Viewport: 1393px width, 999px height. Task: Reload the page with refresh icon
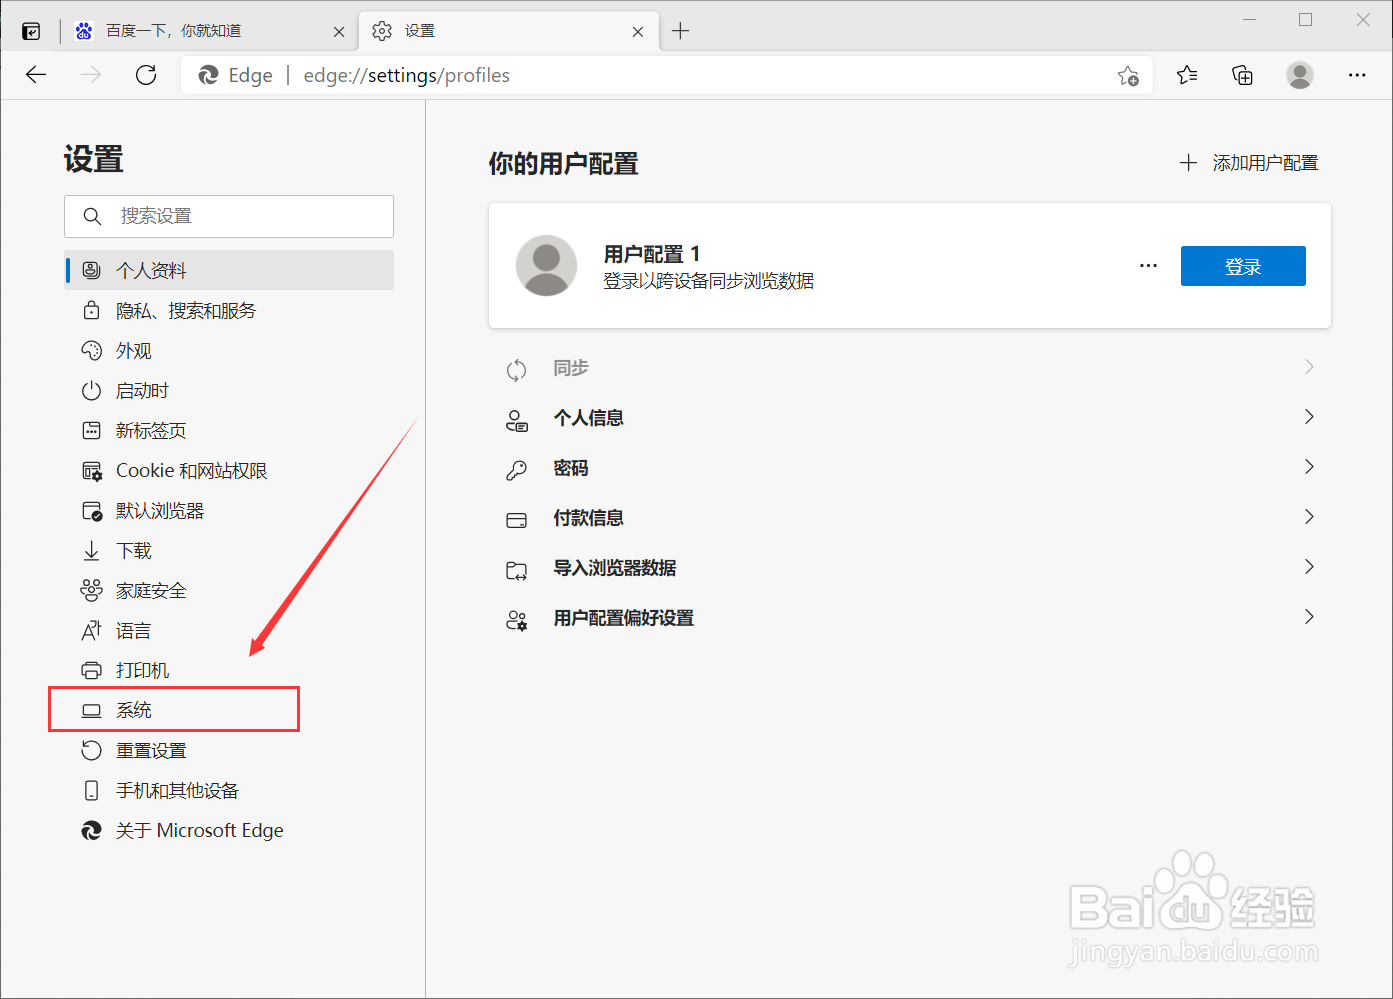146,75
